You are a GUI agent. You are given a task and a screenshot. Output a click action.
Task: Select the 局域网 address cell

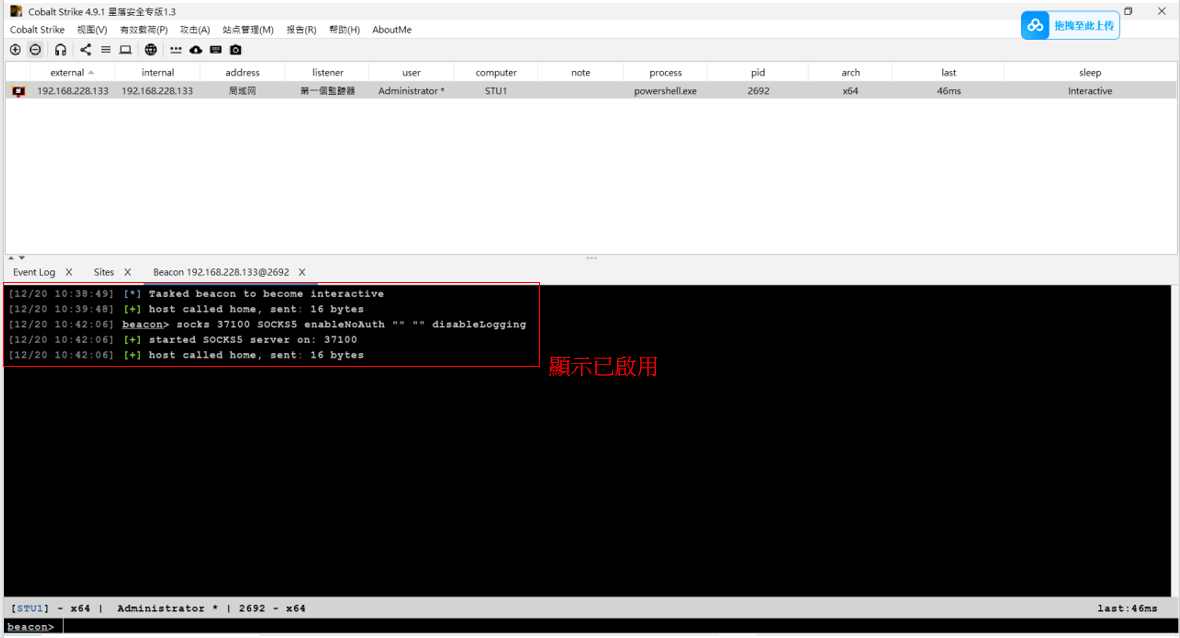242,91
